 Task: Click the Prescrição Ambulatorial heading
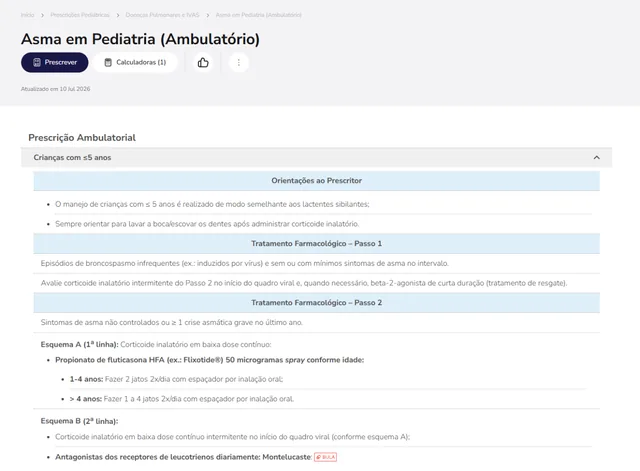pos(82,138)
